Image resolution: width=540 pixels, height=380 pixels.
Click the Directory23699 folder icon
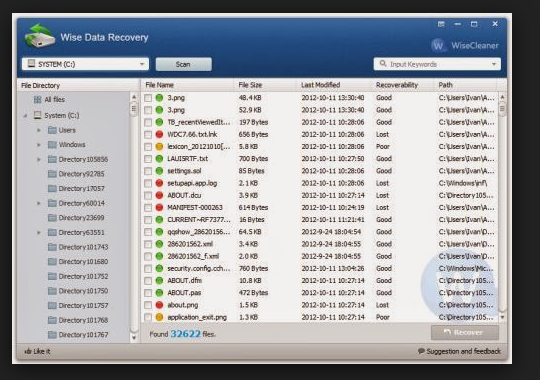tap(52, 218)
